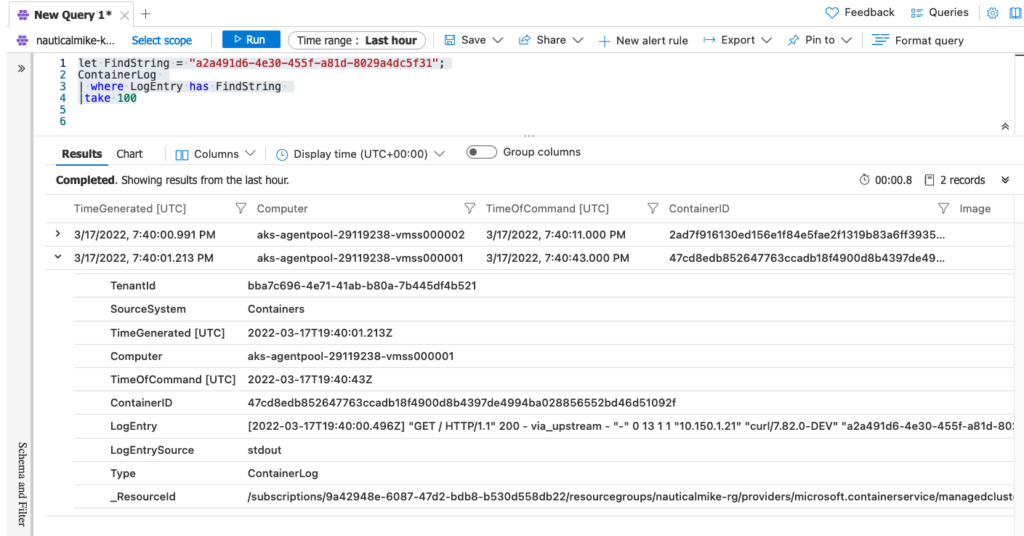Expand the Schema and Filter side panel
The height and width of the screenshot is (536, 1024).
(22, 69)
